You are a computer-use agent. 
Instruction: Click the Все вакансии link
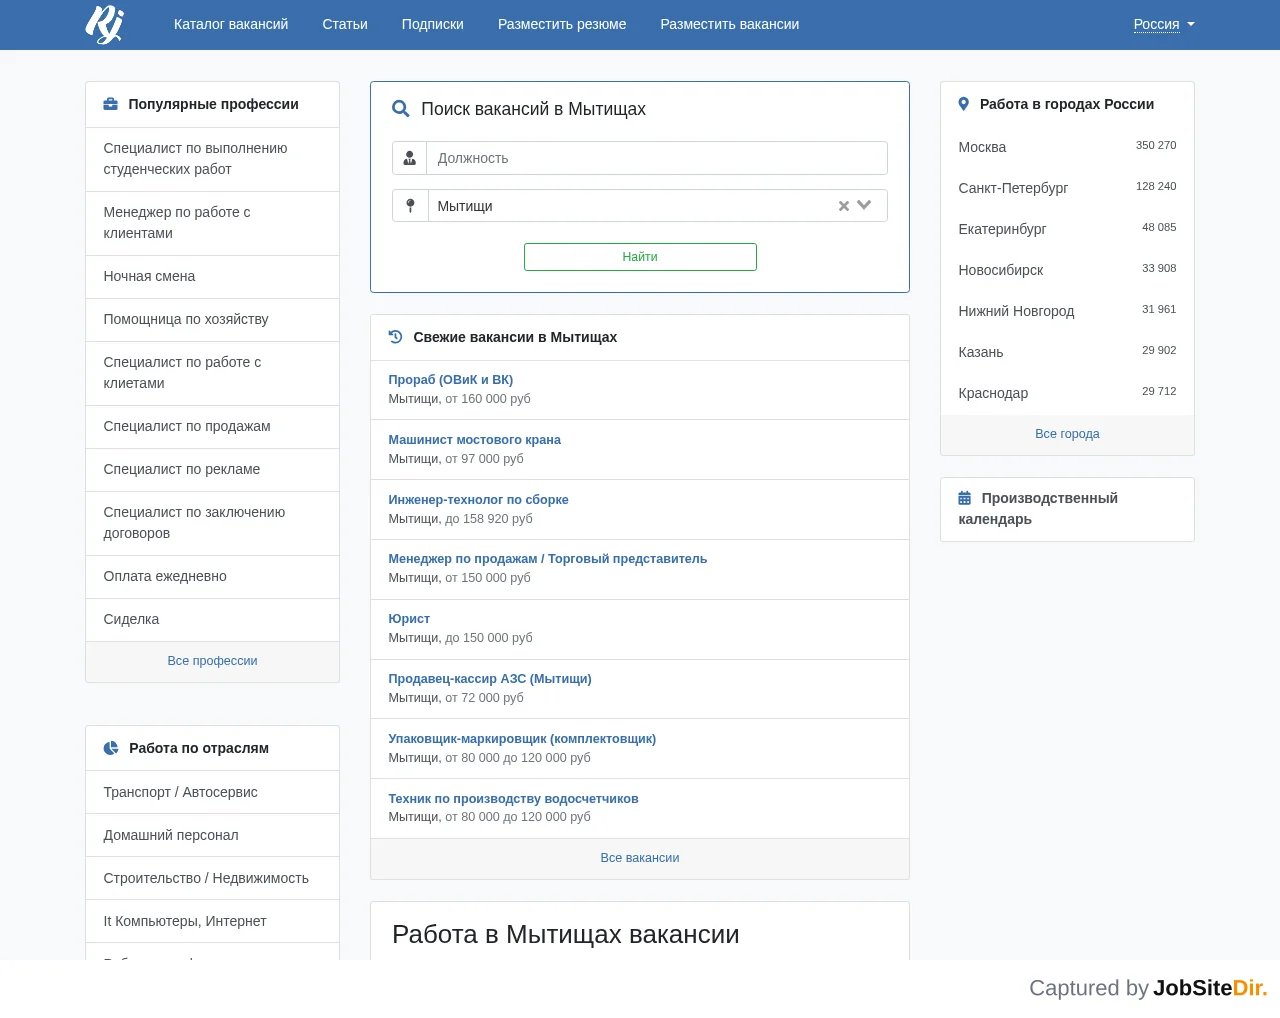point(640,858)
